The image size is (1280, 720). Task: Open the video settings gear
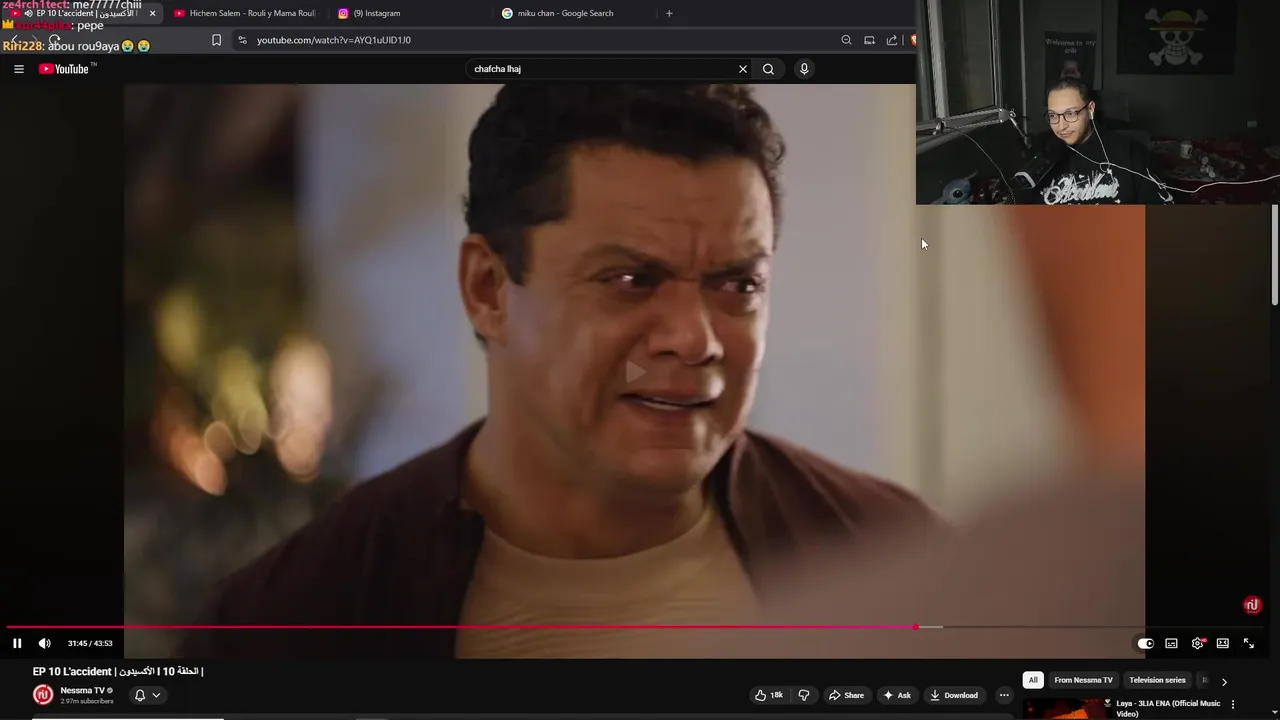[1197, 643]
